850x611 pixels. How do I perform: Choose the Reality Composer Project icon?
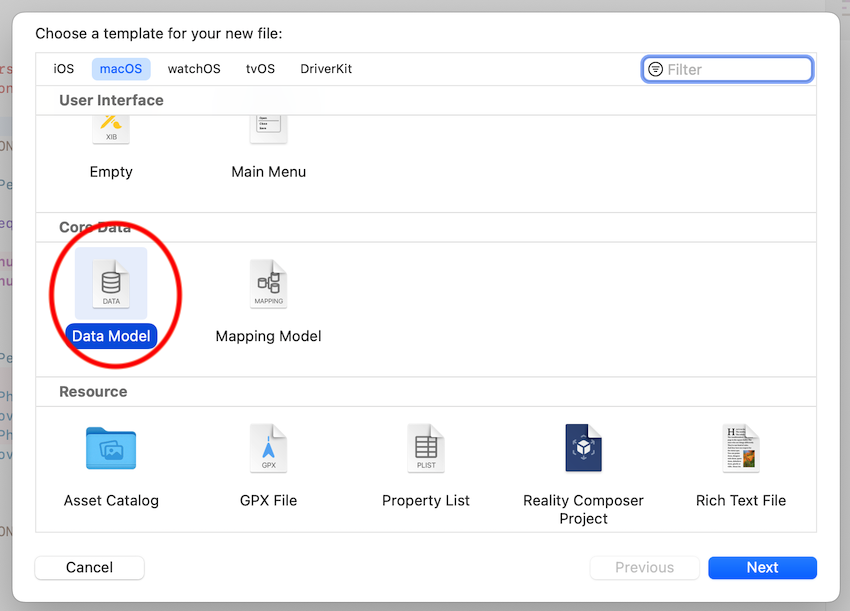(583, 448)
